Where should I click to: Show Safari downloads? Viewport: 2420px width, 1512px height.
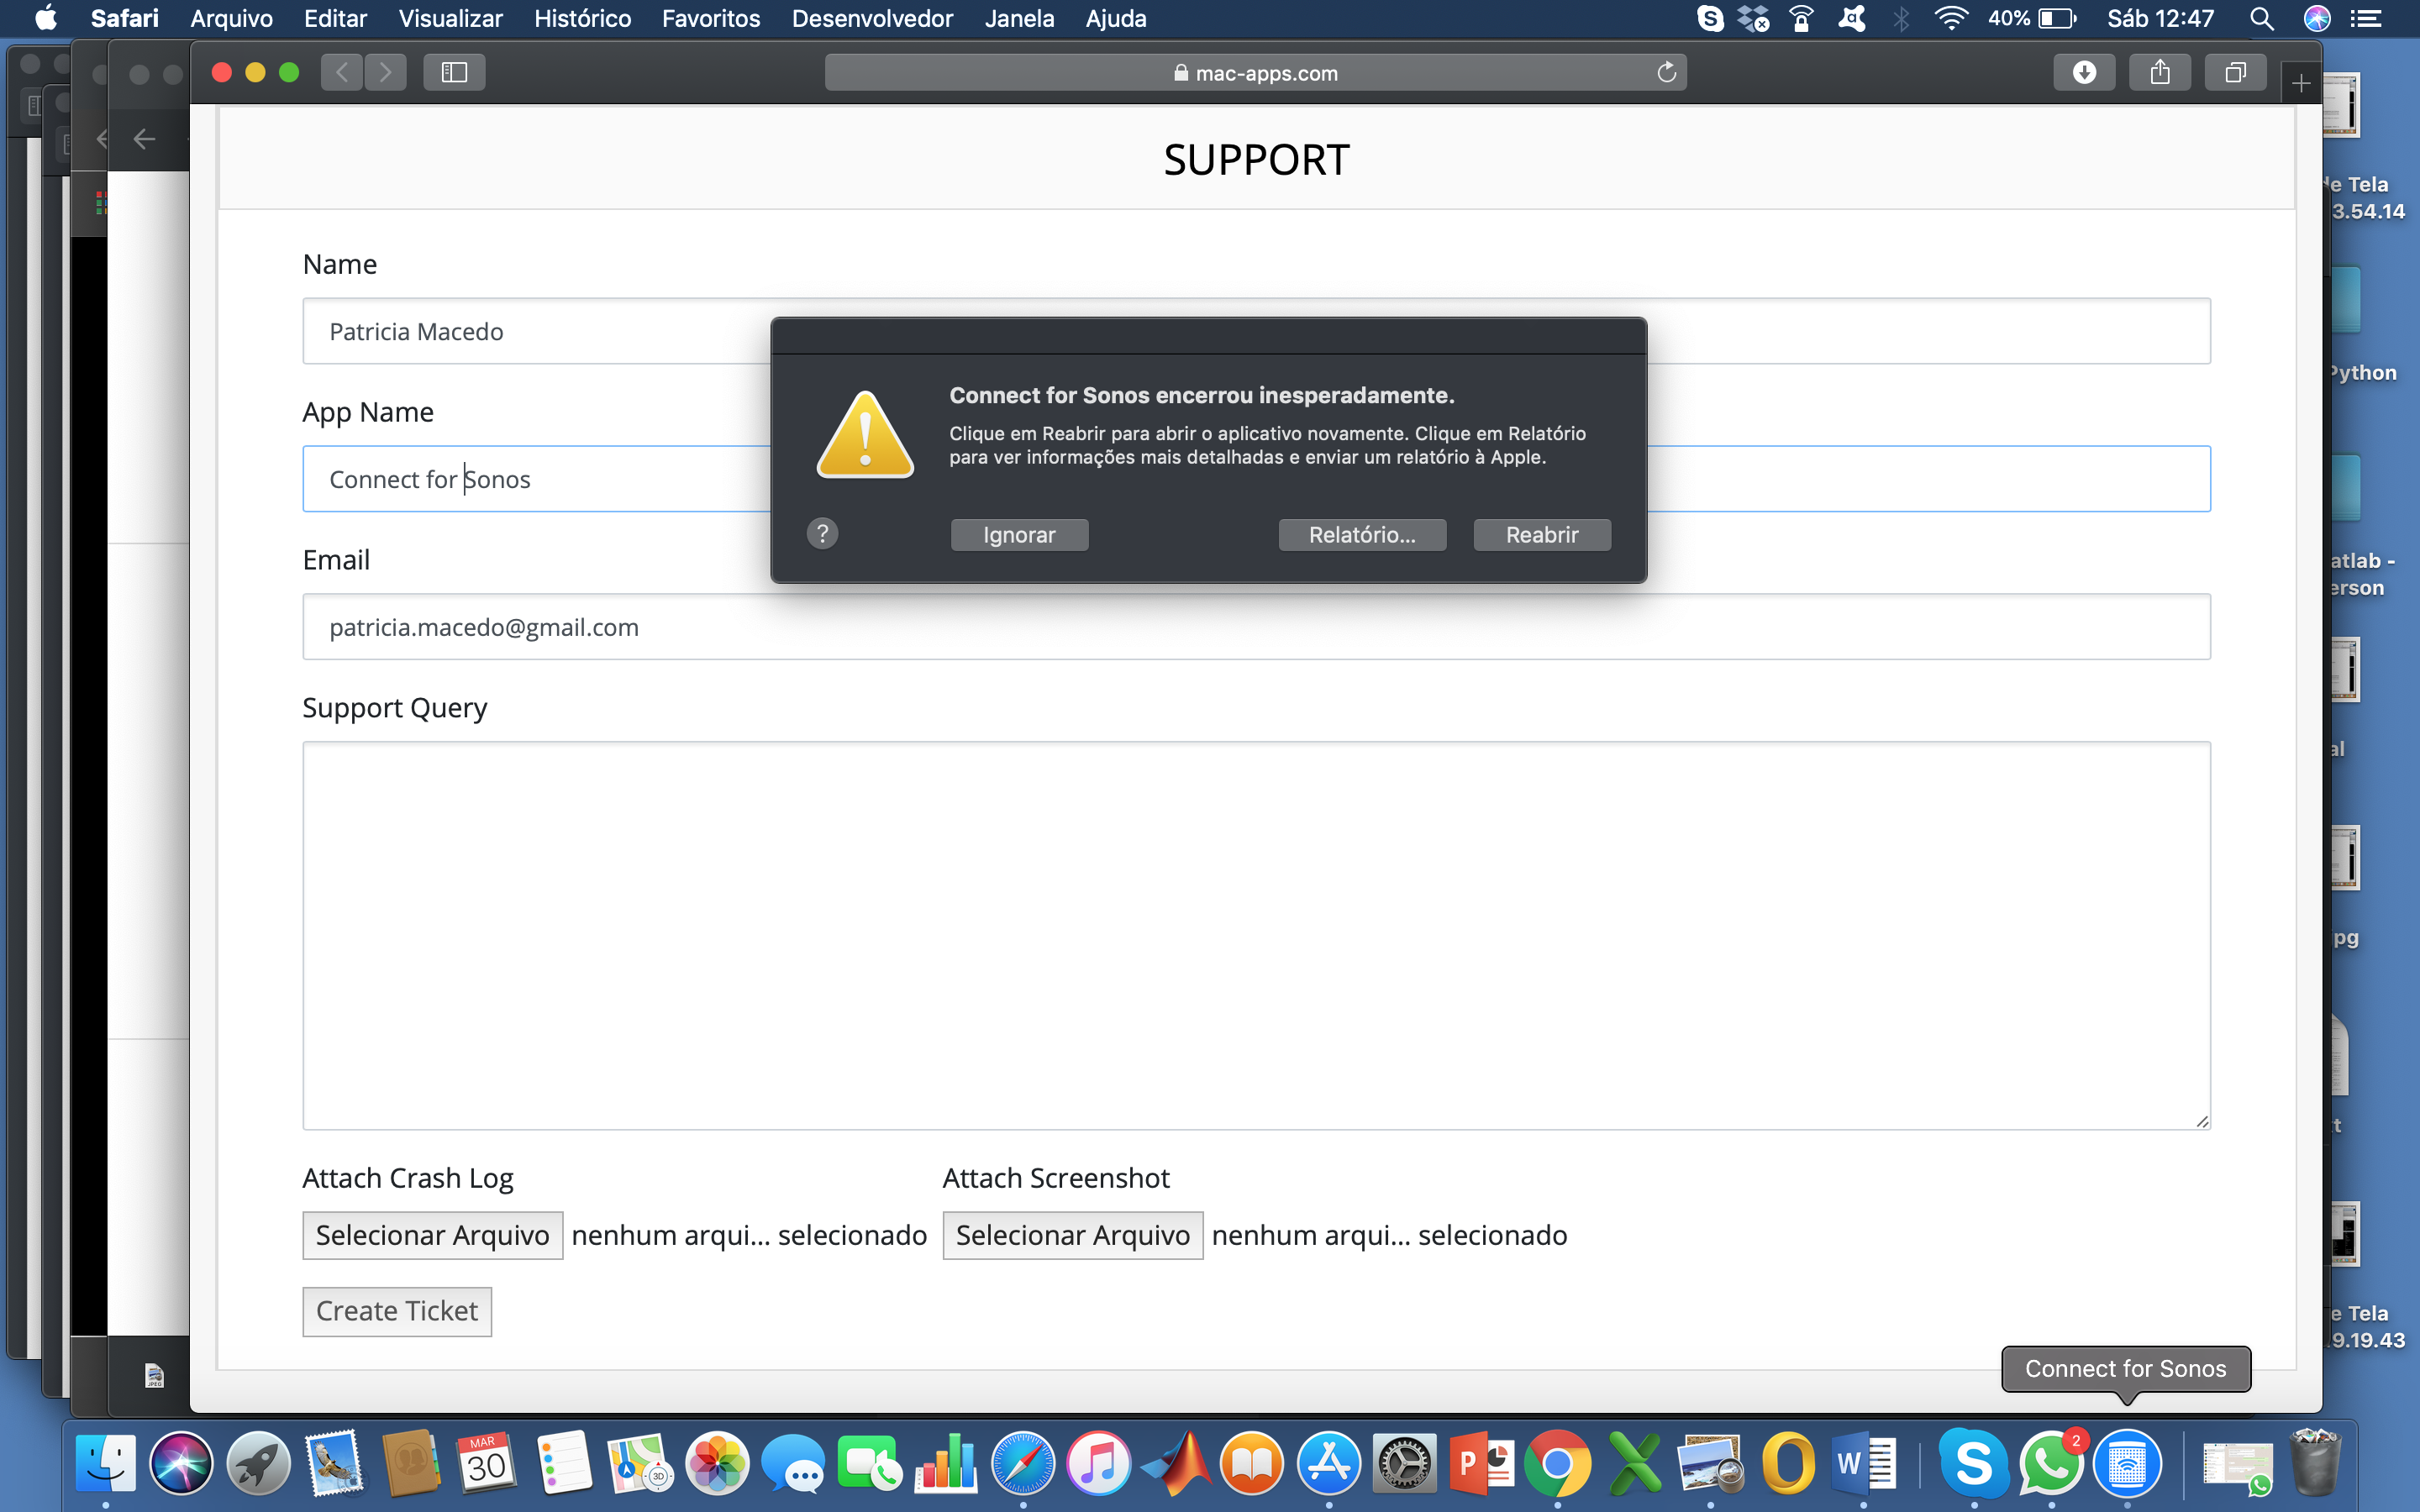pyautogui.click(x=2084, y=72)
